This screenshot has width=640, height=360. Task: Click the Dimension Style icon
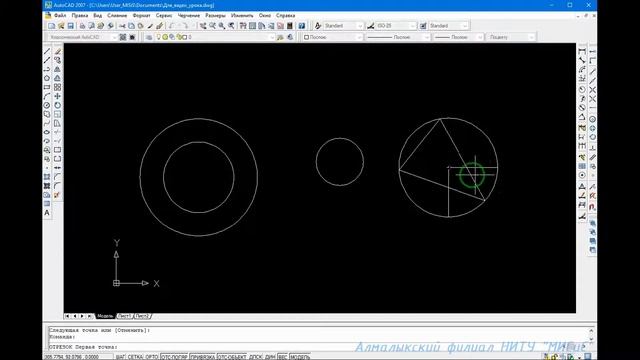[371, 26]
